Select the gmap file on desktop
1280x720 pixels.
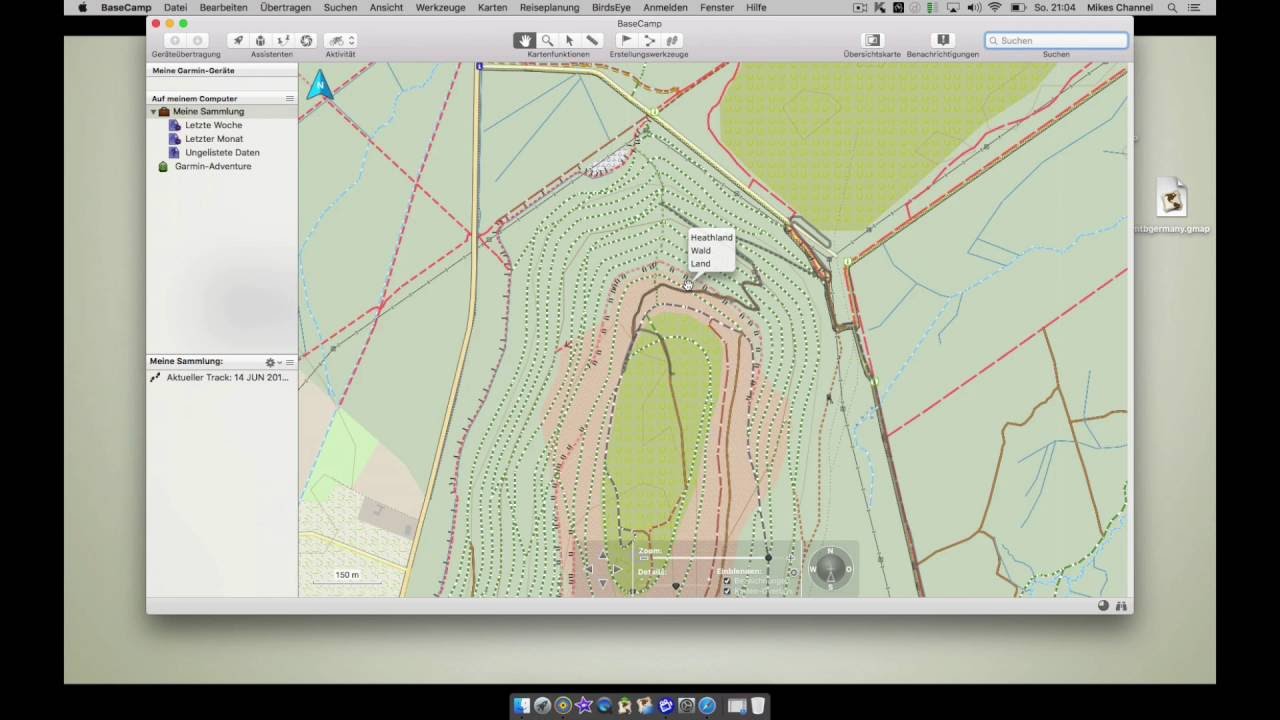(1172, 207)
